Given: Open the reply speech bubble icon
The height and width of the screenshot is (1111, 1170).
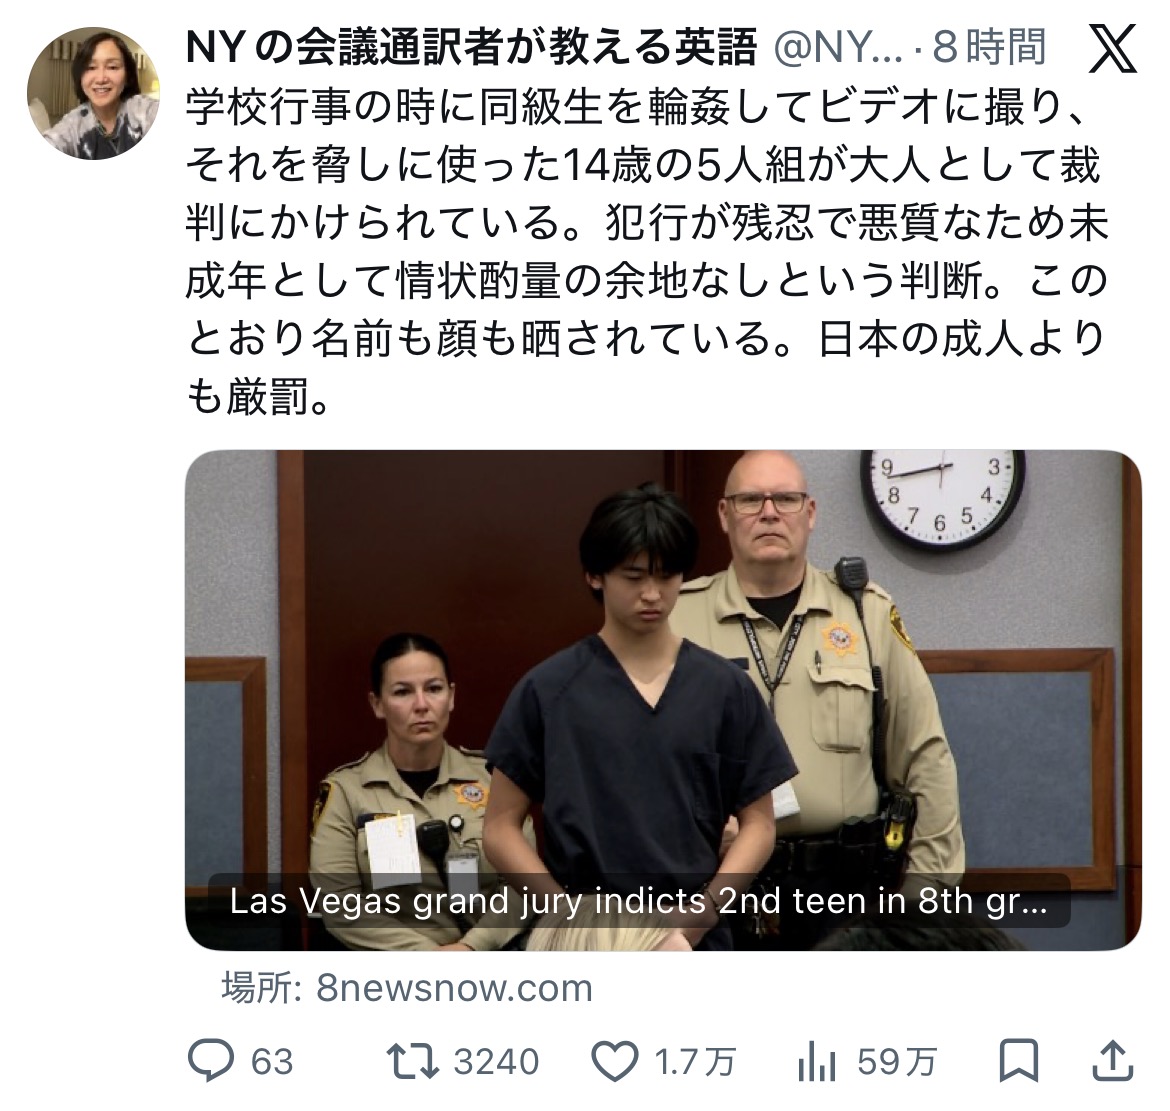Looking at the screenshot, I should pos(210,1060).
